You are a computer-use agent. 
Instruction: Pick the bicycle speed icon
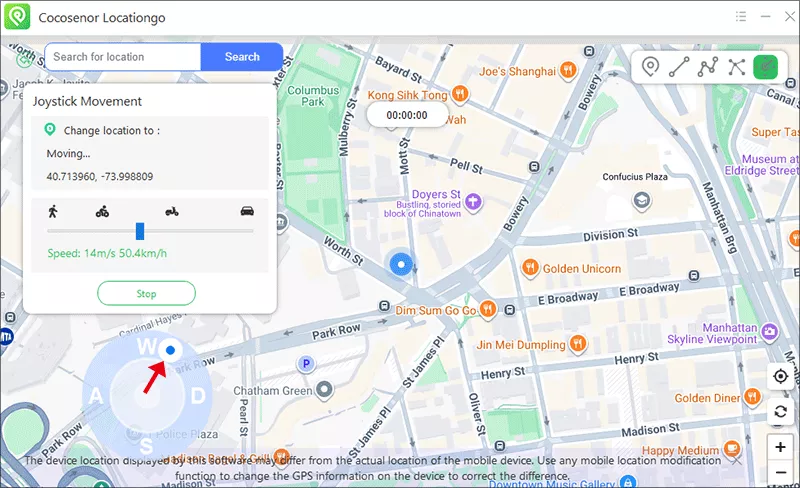click(102, 211)
